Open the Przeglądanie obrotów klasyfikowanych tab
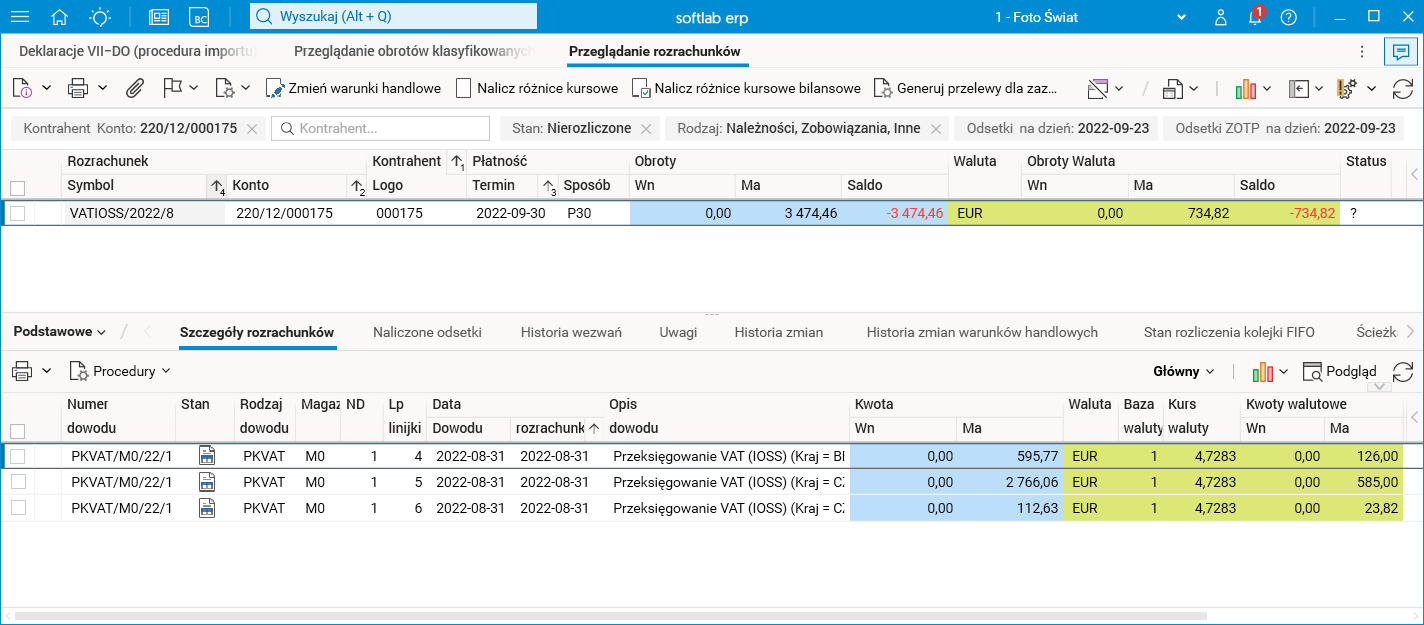 (x=412, y=50)
